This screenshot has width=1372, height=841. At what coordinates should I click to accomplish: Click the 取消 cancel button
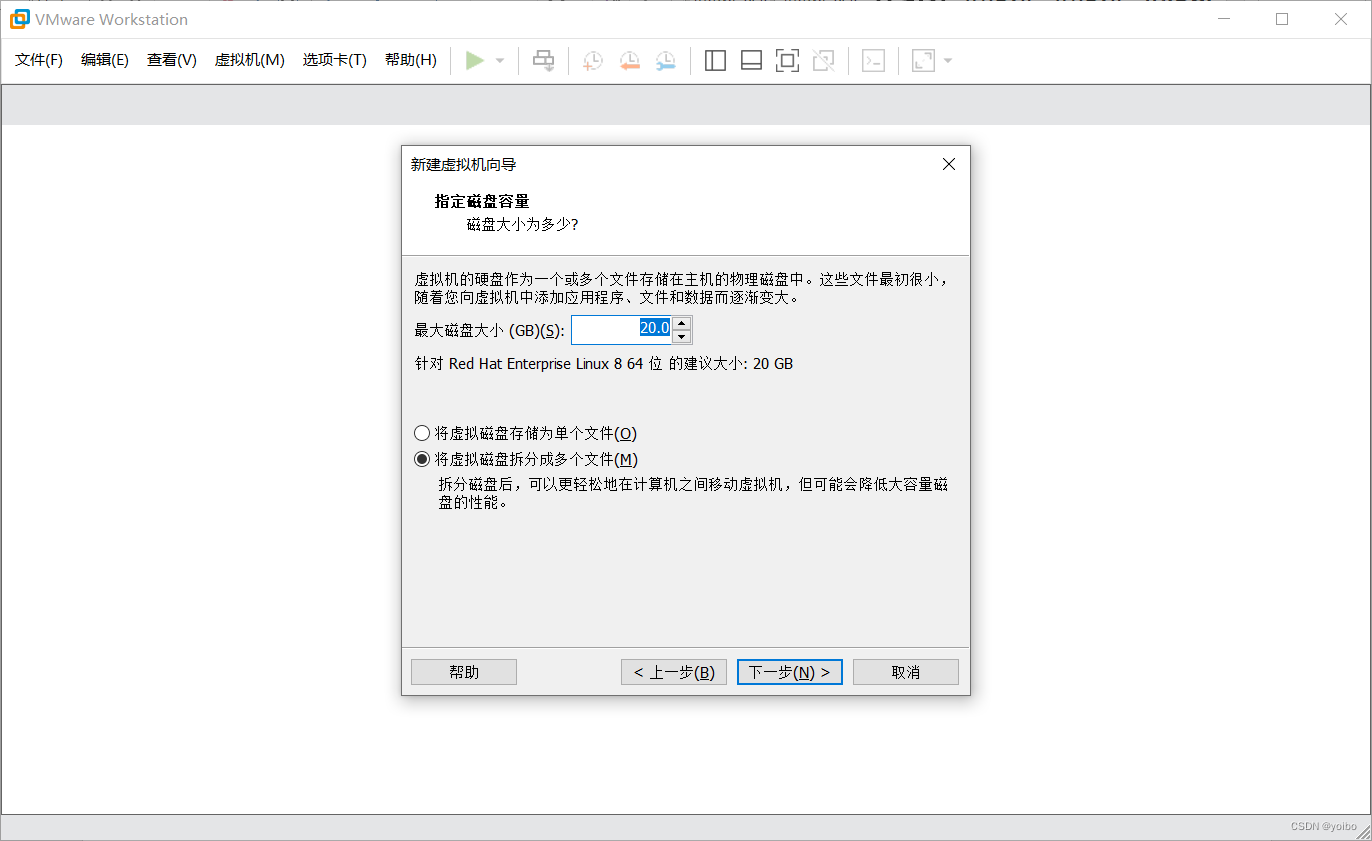click(906, 672)
